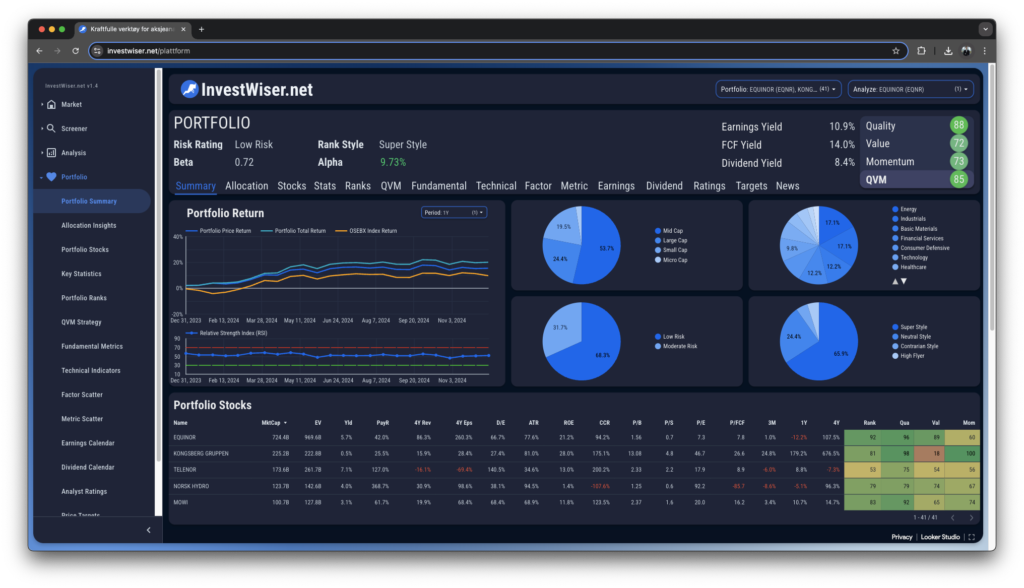Image resolution: width=1024 pixels, height=588 pixels.
Task: Click the Privacy link
Action: (x=901, y=537)
